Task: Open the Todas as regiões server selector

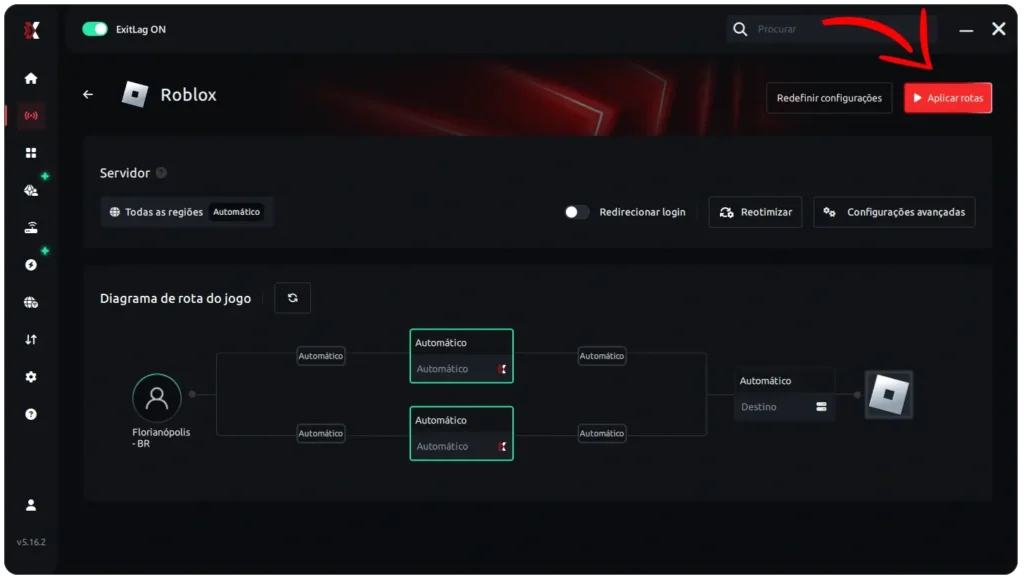Action: [x=186, y=212]
